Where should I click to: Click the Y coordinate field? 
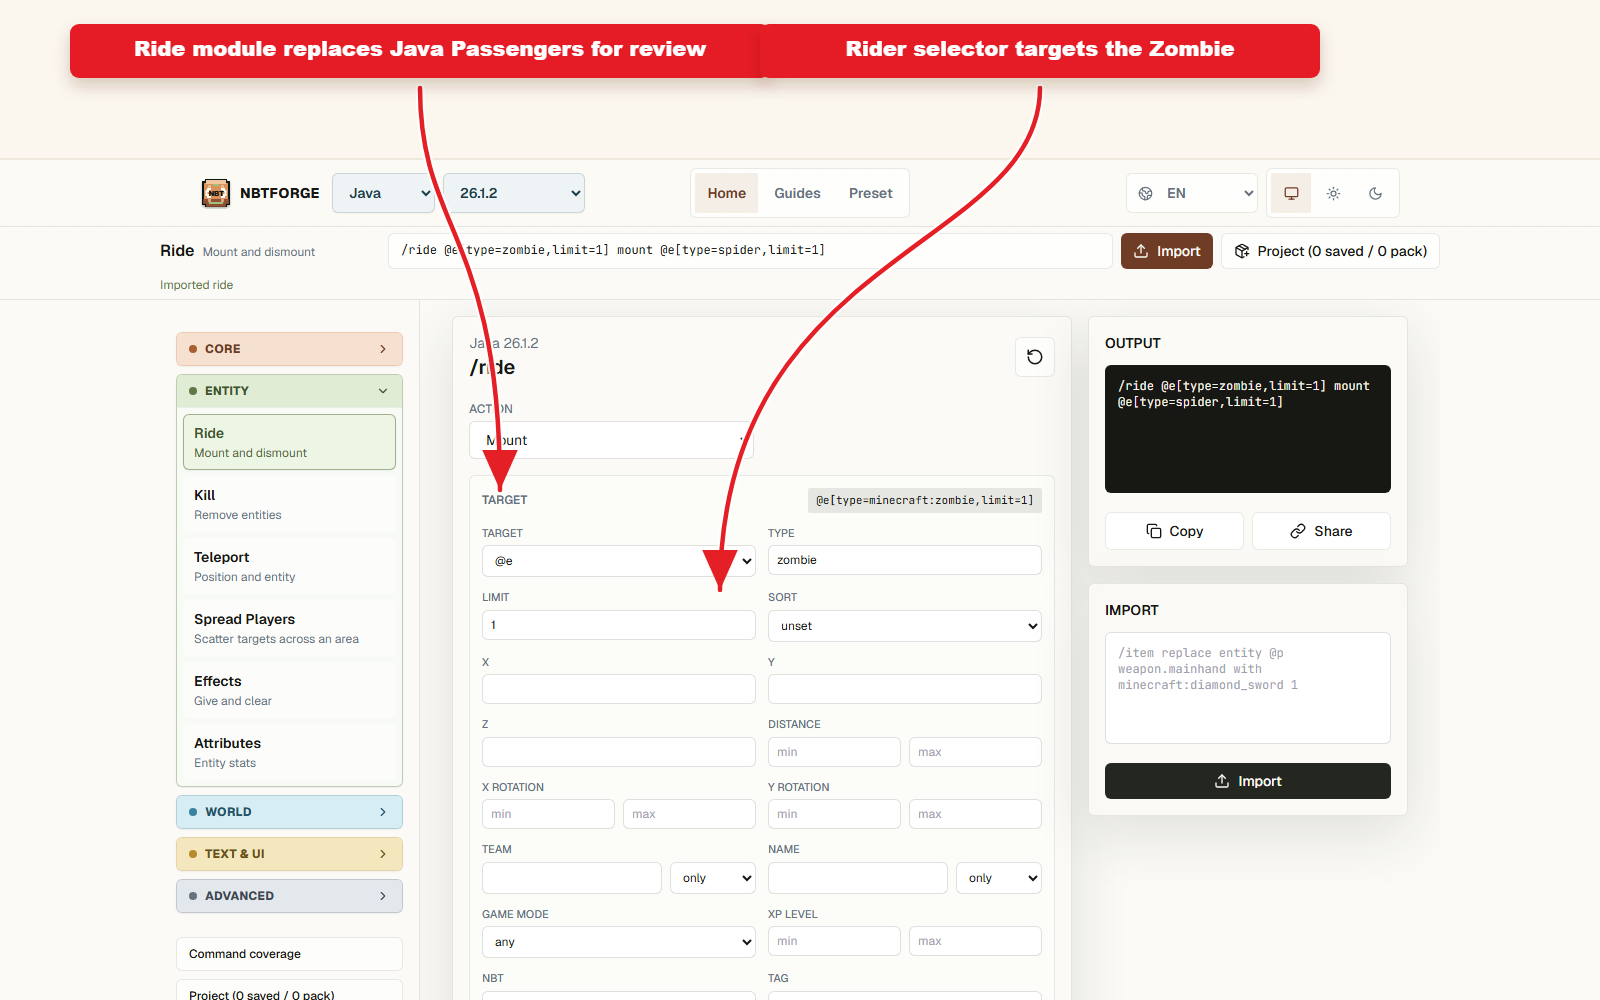[904, 689]
